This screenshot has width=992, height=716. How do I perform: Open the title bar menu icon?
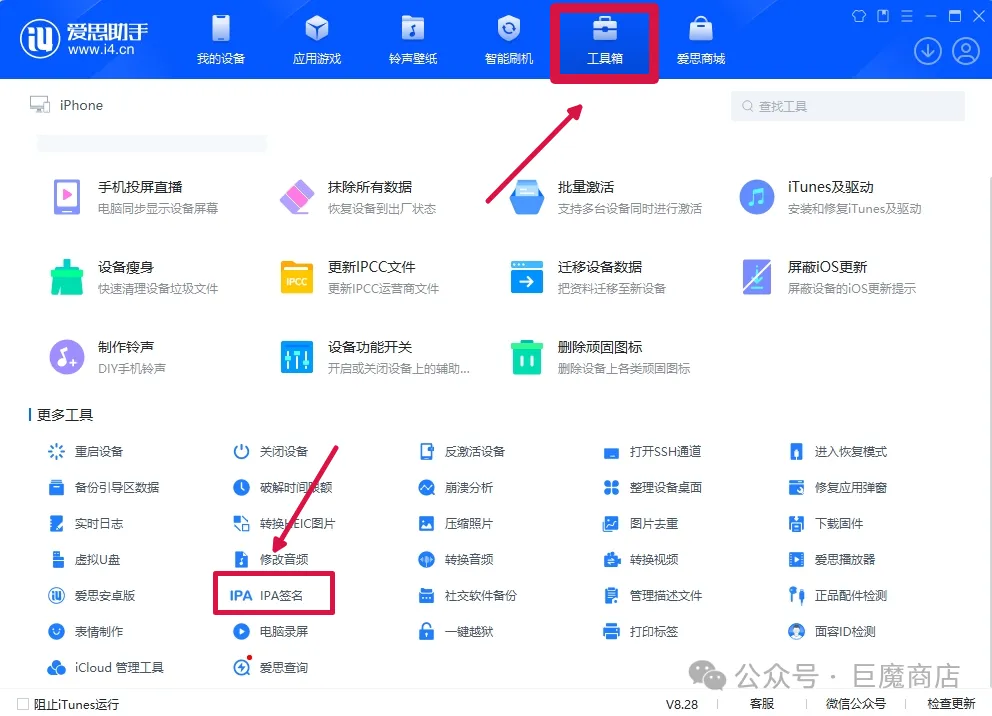[x=907, y=16]
